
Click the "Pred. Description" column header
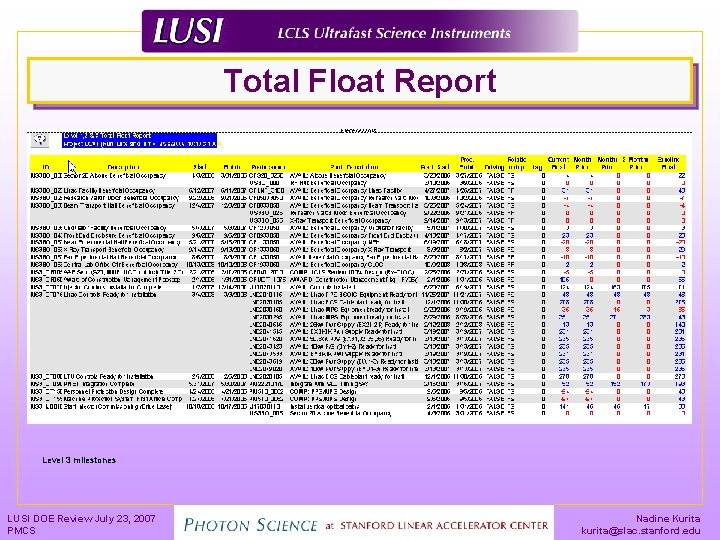click(354, 167)
